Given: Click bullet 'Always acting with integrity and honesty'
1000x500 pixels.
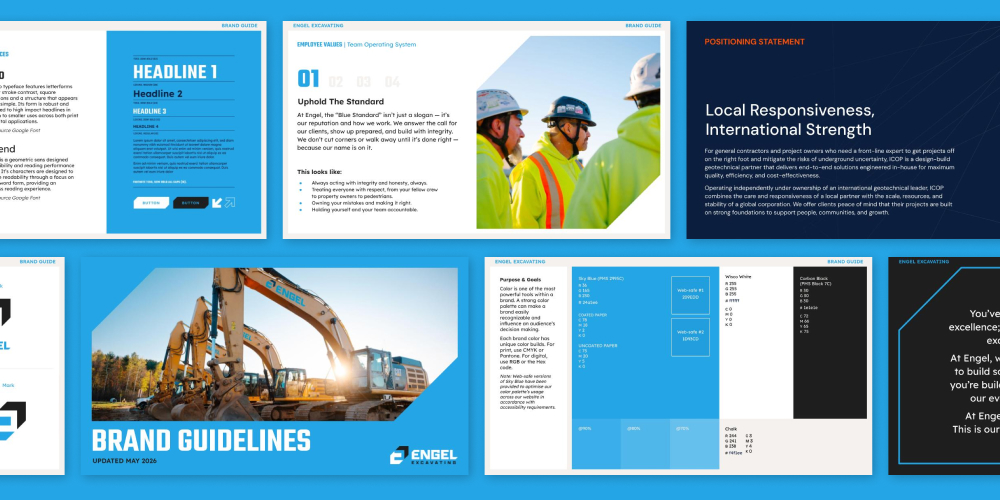Looking at the screenshot, I should click(369, 183).
